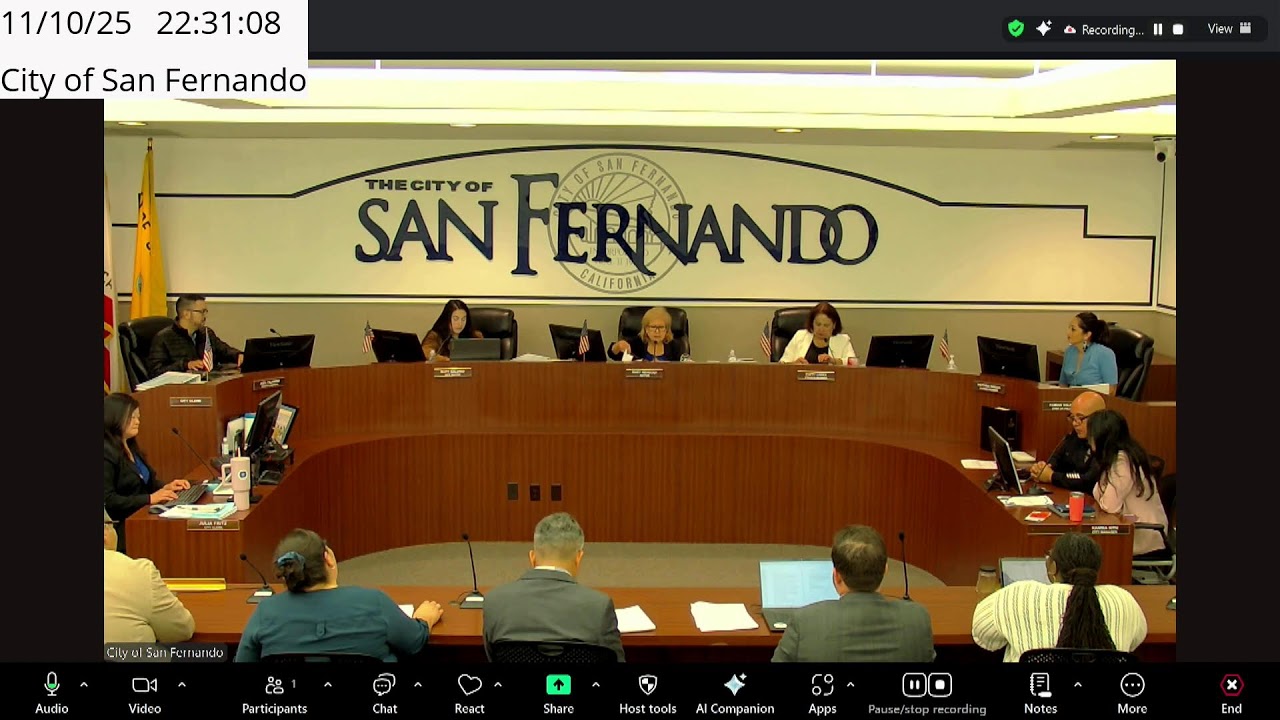Click the City of San Fernando participant name label

[165, 652]
